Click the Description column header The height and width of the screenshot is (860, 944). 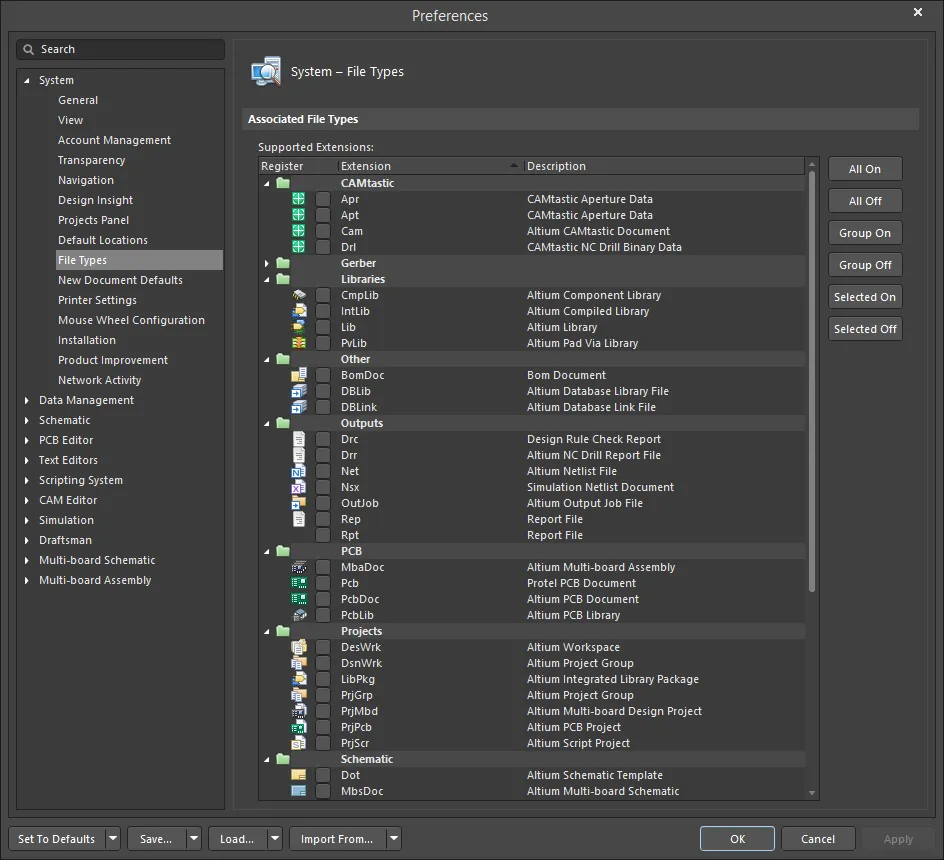[x=663, y=166]
